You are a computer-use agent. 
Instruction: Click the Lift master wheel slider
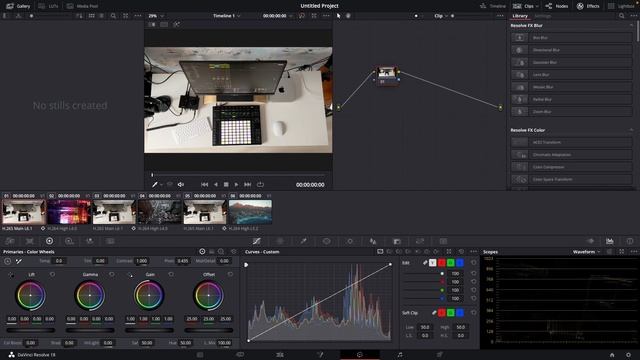pos(31,330)
